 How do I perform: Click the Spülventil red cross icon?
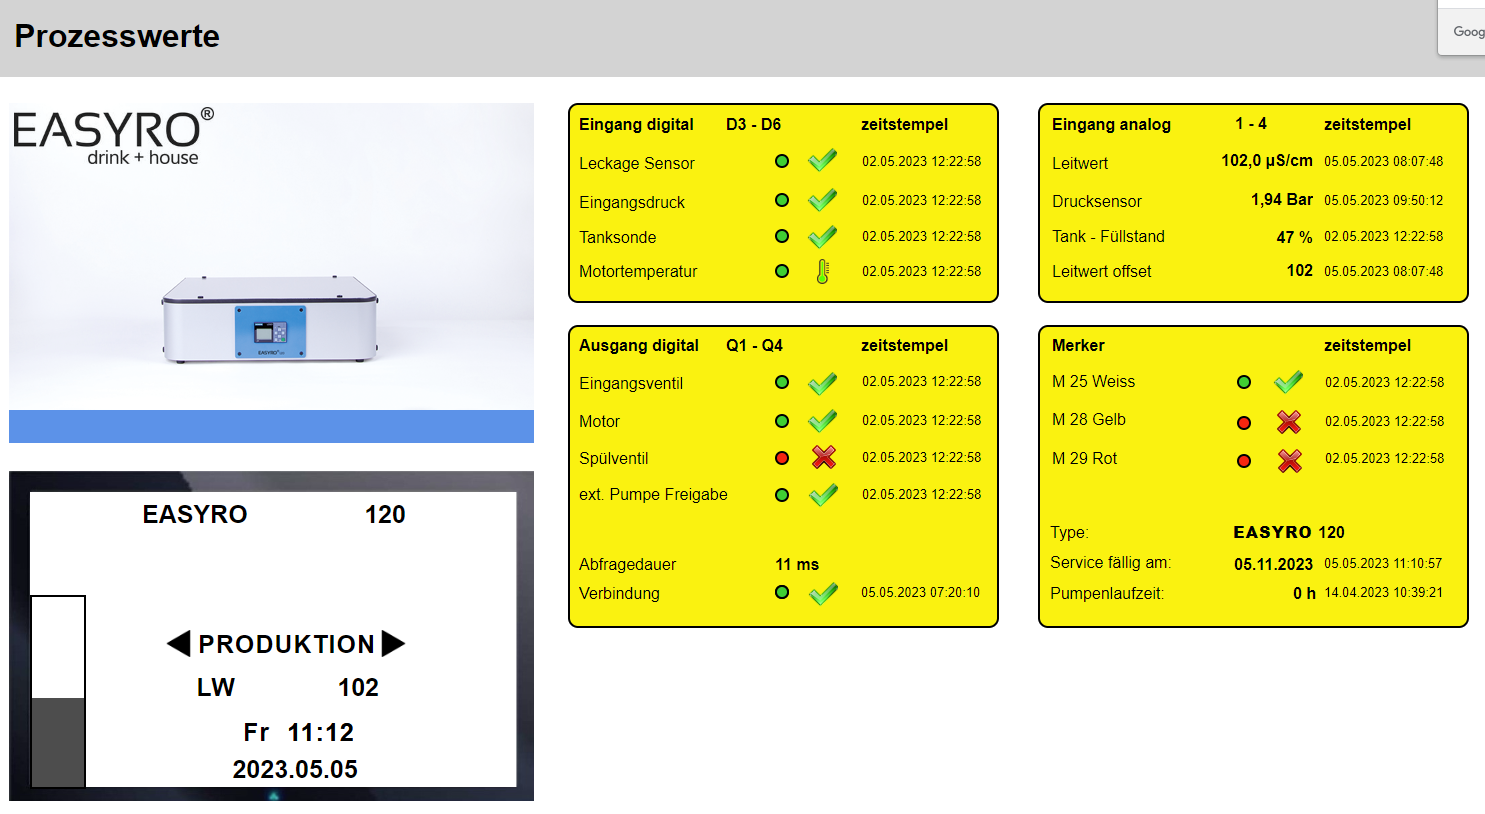click(823, 457)
